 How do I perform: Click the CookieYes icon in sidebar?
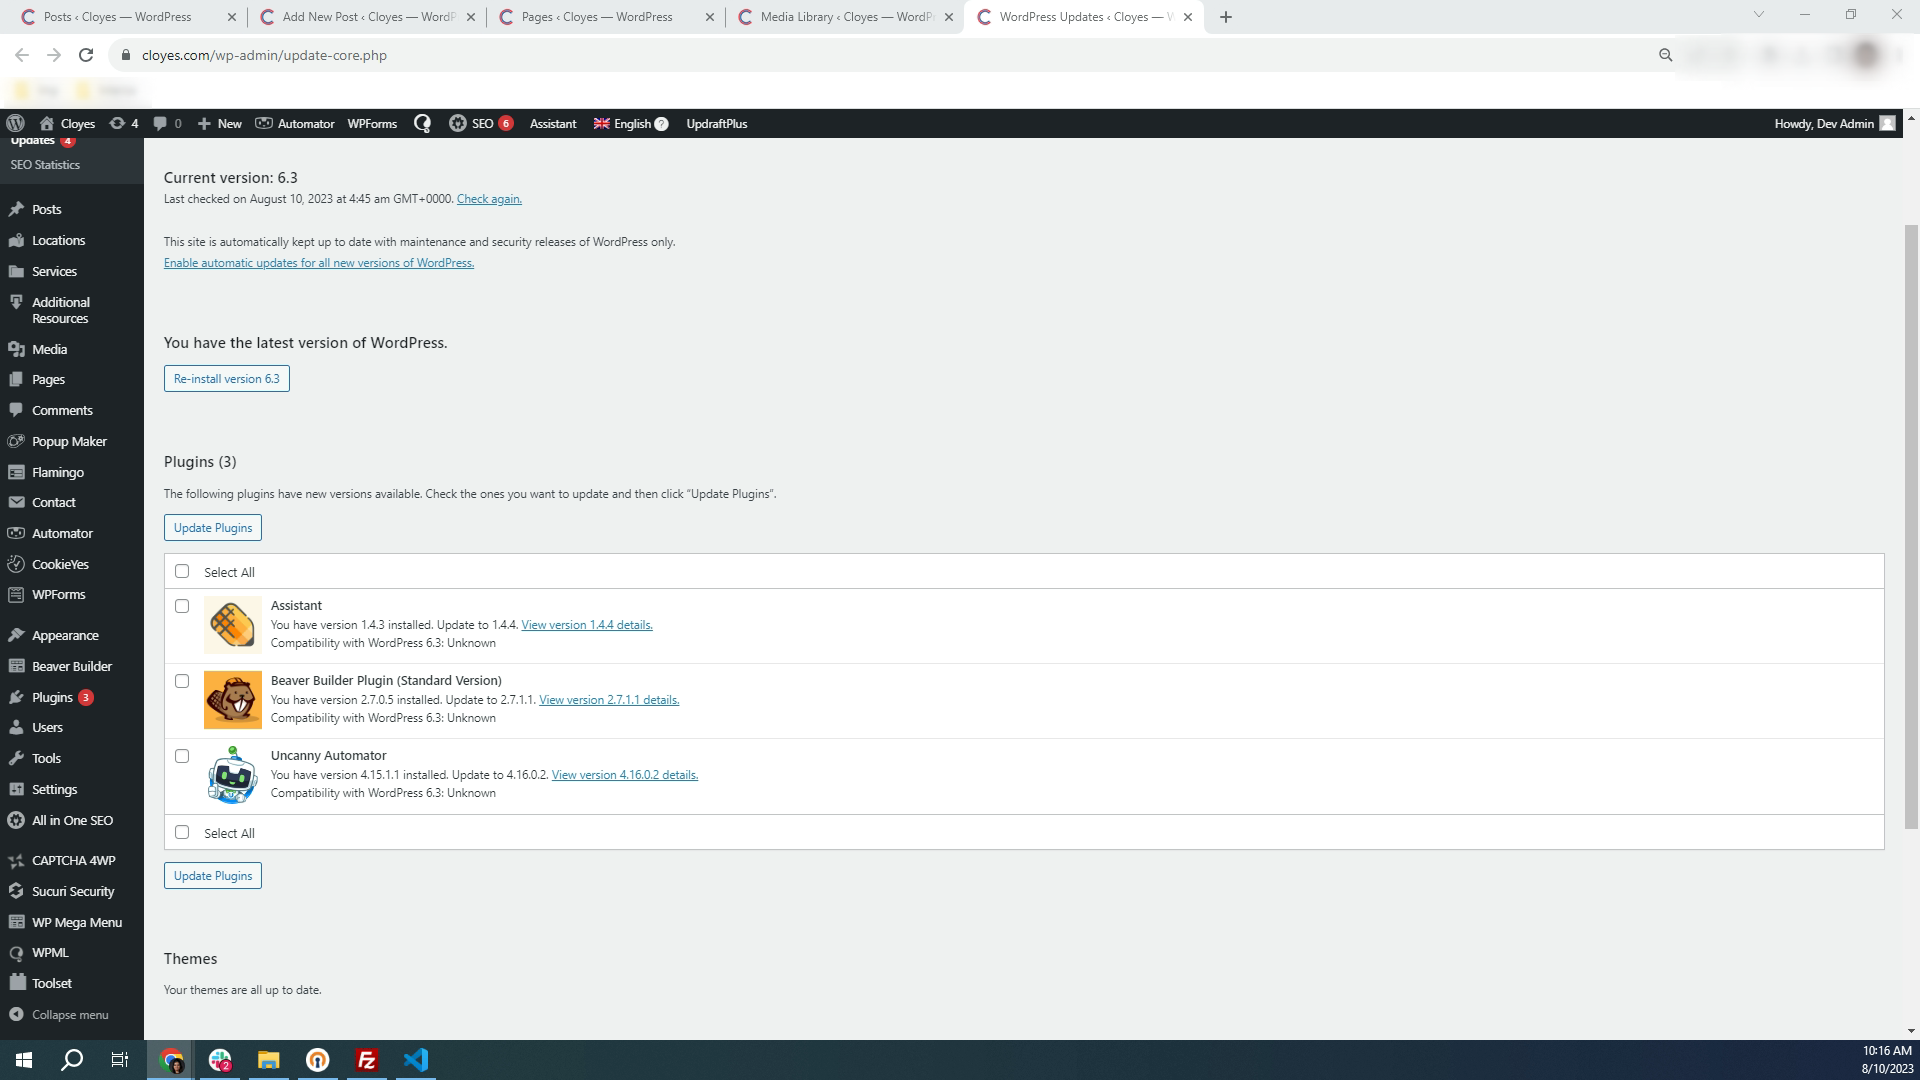click(x=16, y=564)
